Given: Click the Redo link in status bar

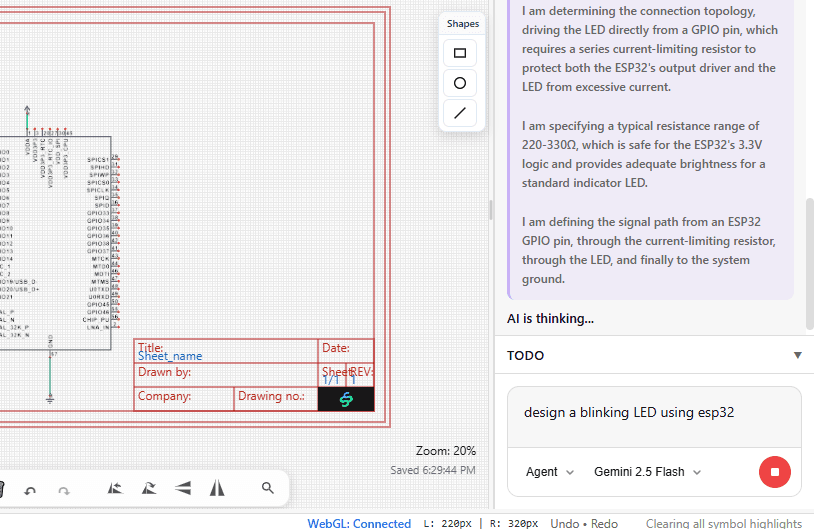Looking at the screenshot, I should click(x=603, y=523).
